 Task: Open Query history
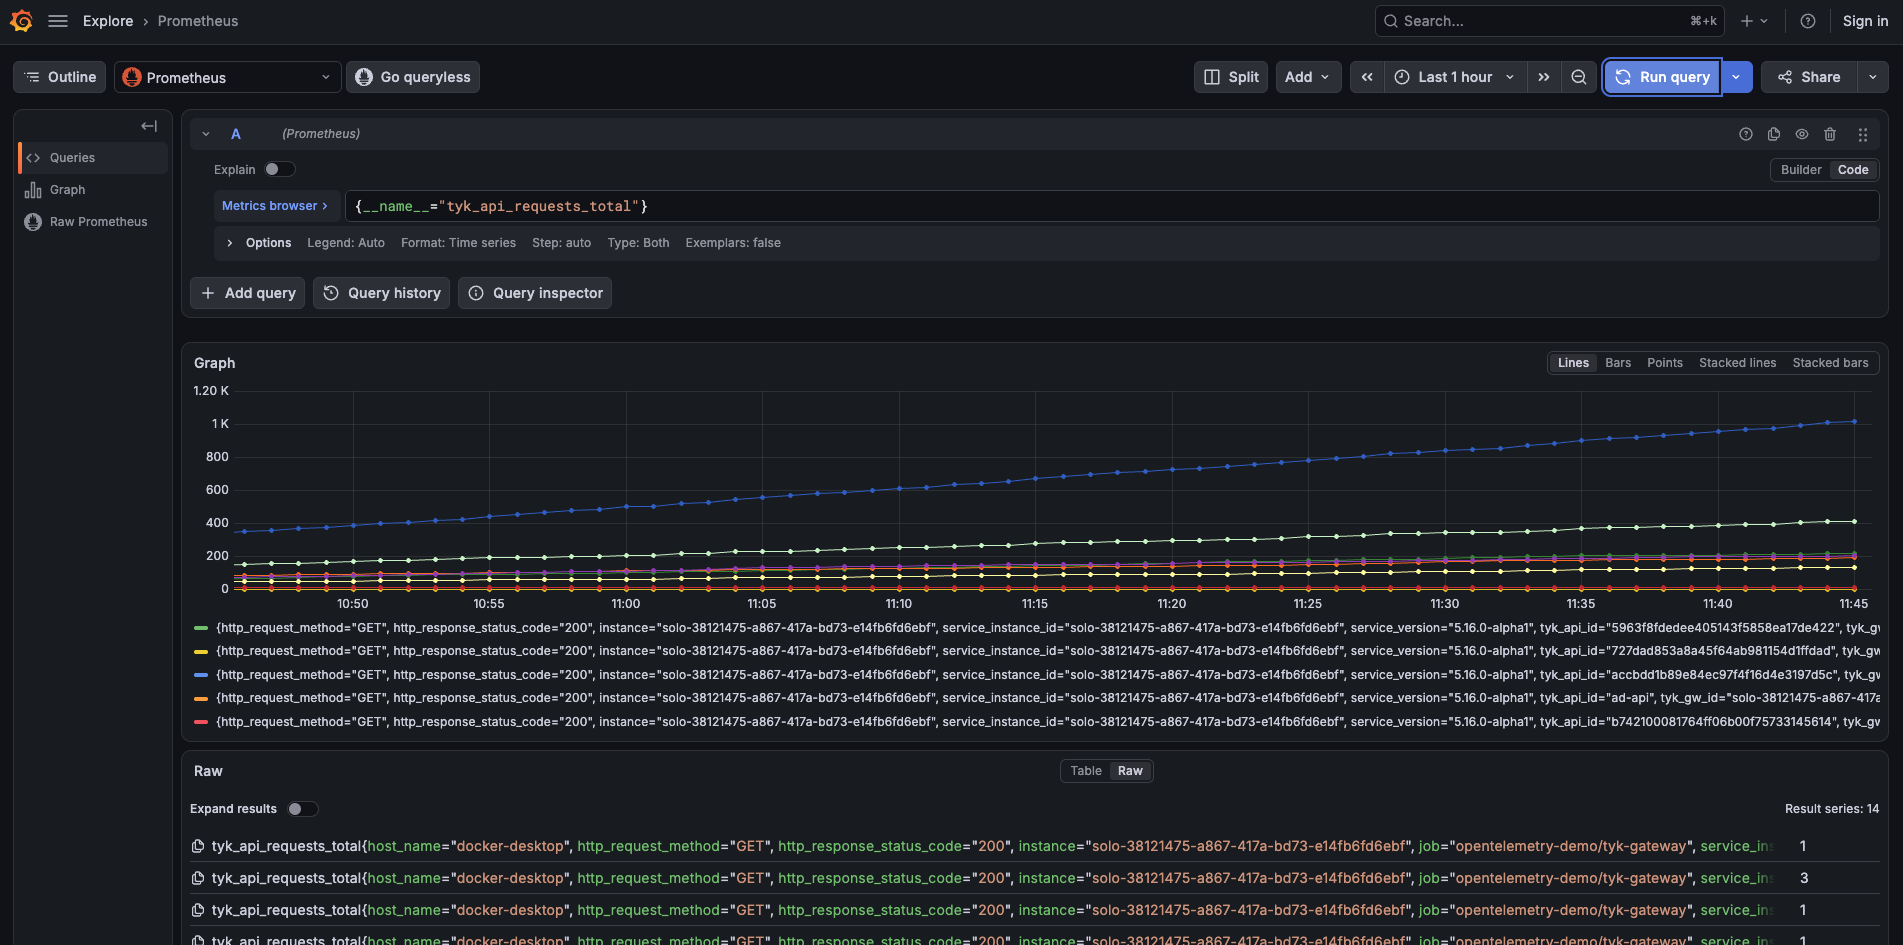pos(382,293)
